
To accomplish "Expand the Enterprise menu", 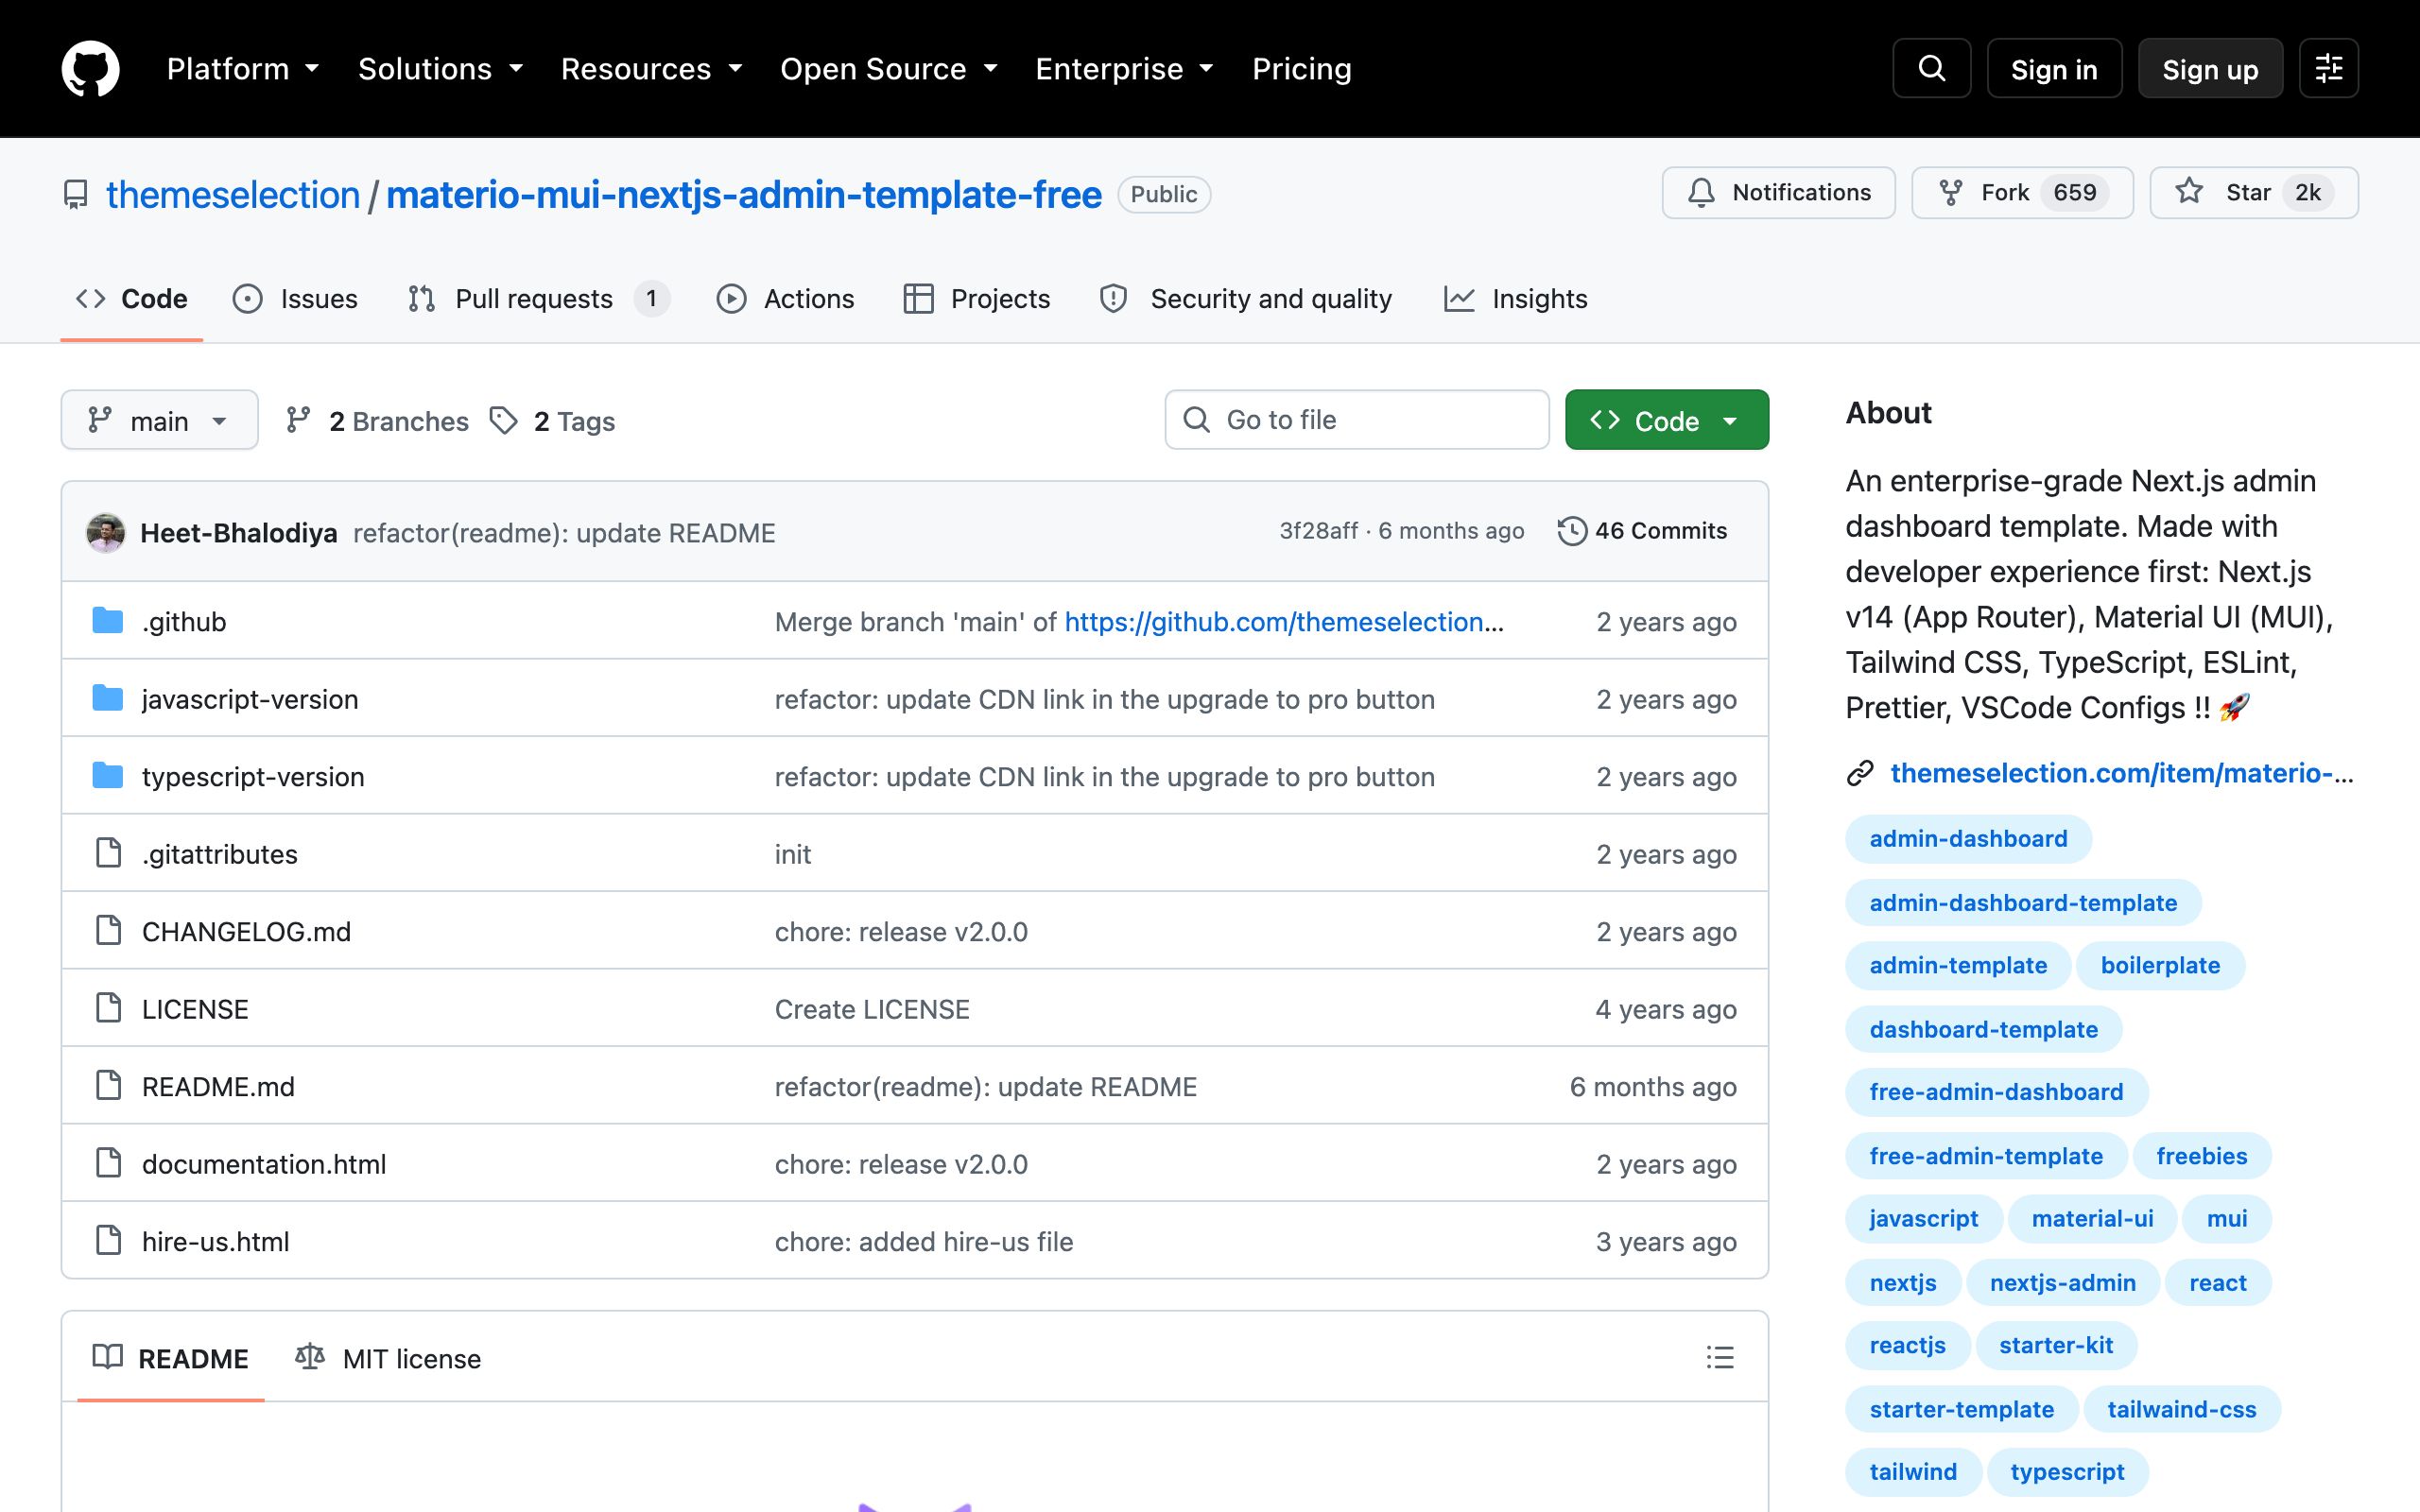I will click(1125, 69).
